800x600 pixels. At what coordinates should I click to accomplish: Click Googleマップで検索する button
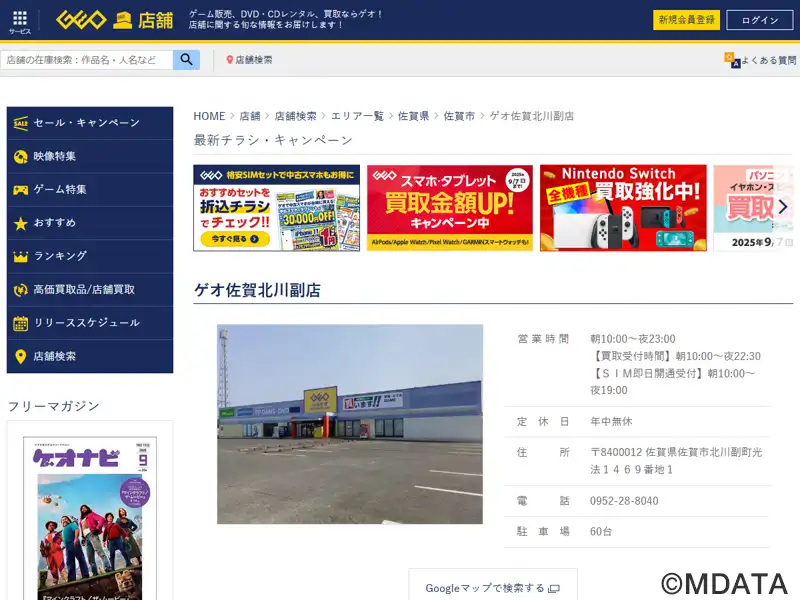point(493,585)
